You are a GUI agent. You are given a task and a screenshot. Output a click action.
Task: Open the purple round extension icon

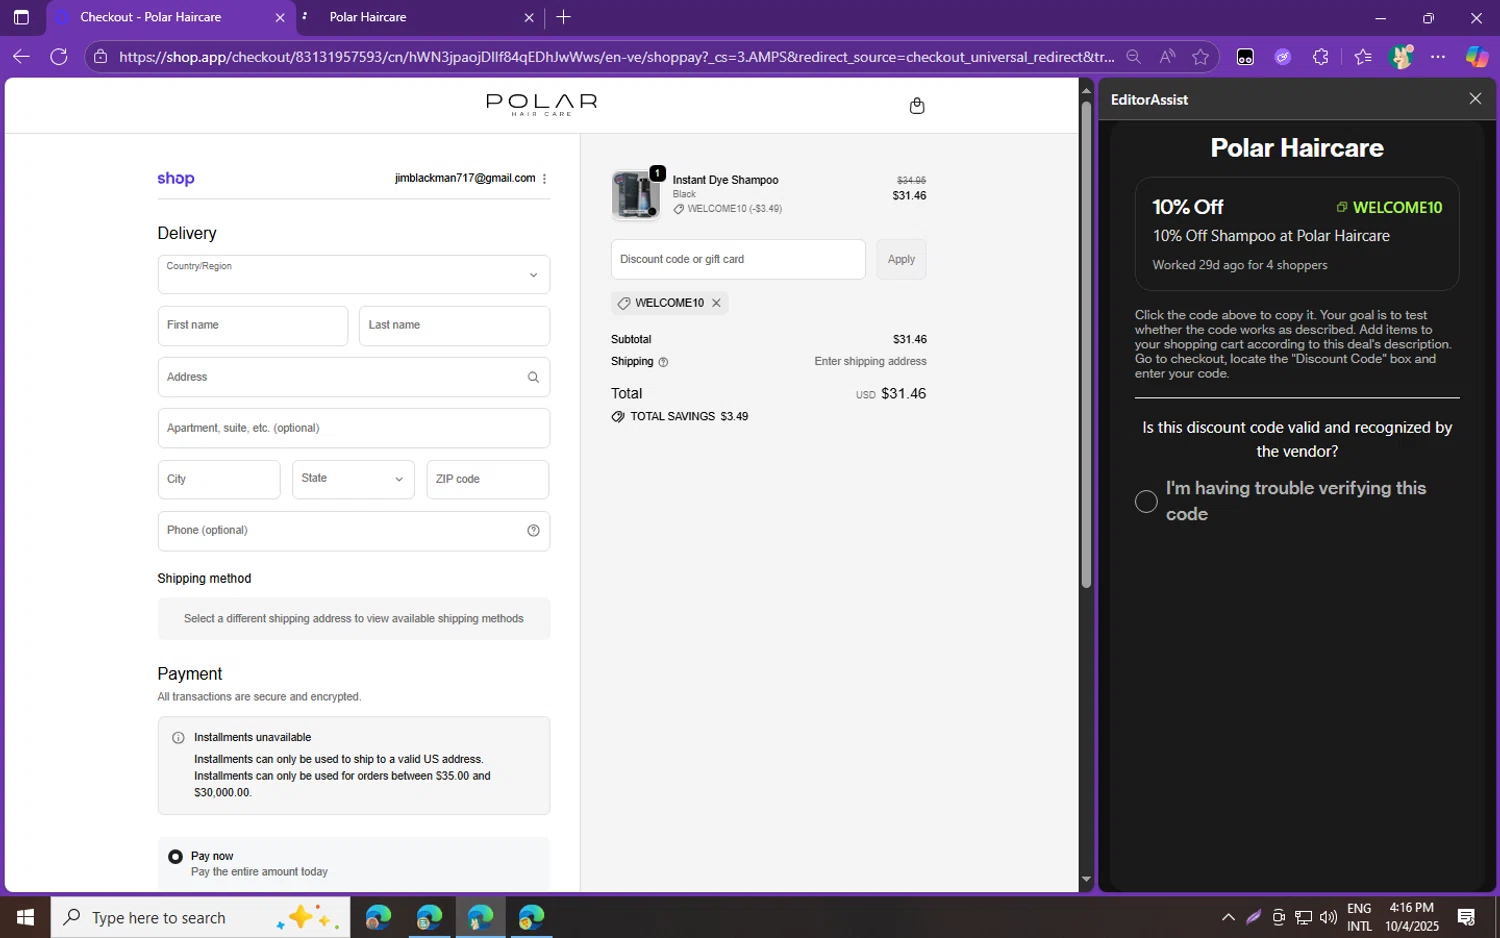pyautogui.click(x=1283, y=57)
